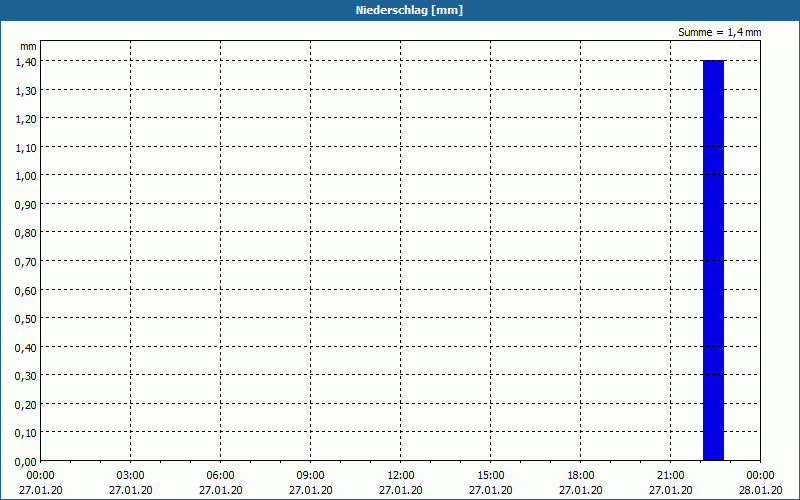Click the '1,40' y-axis value
Screen dimensions: 800x500
(26, 62)
